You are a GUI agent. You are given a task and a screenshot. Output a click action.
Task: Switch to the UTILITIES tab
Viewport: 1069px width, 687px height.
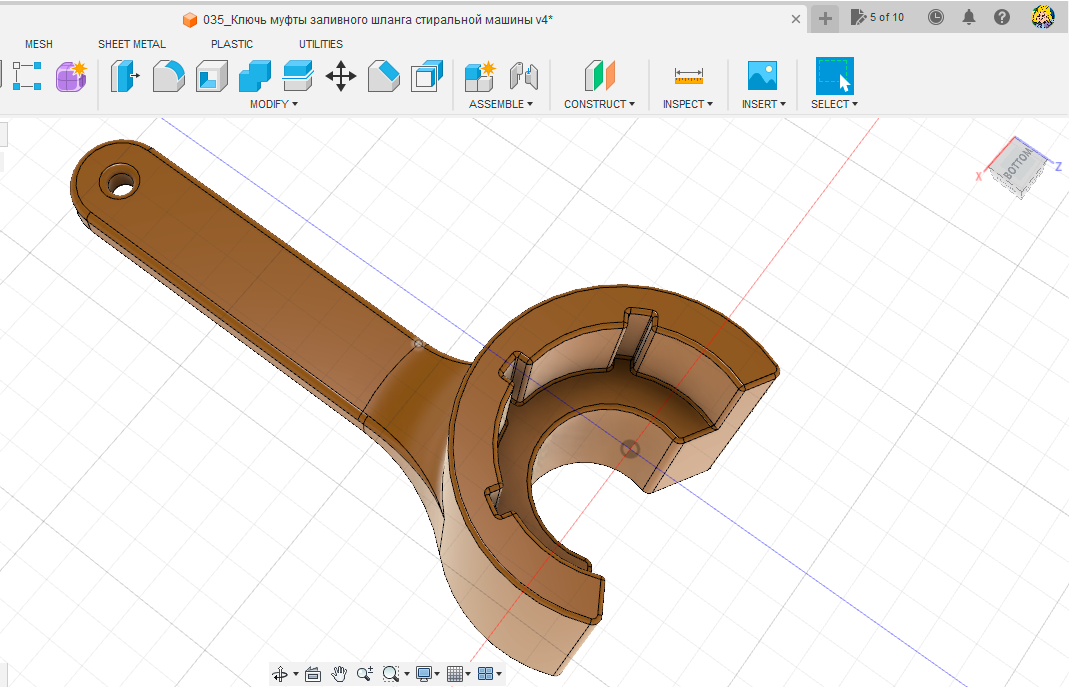tap(320, 44)
